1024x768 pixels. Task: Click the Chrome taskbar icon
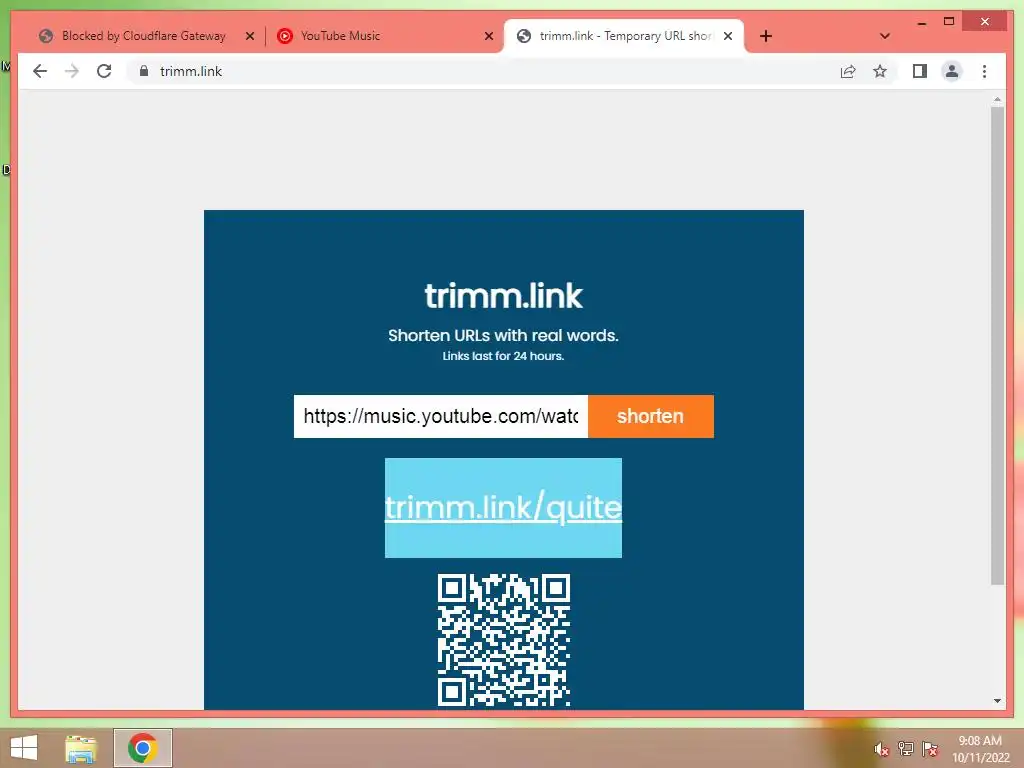[x=142, y=748]
